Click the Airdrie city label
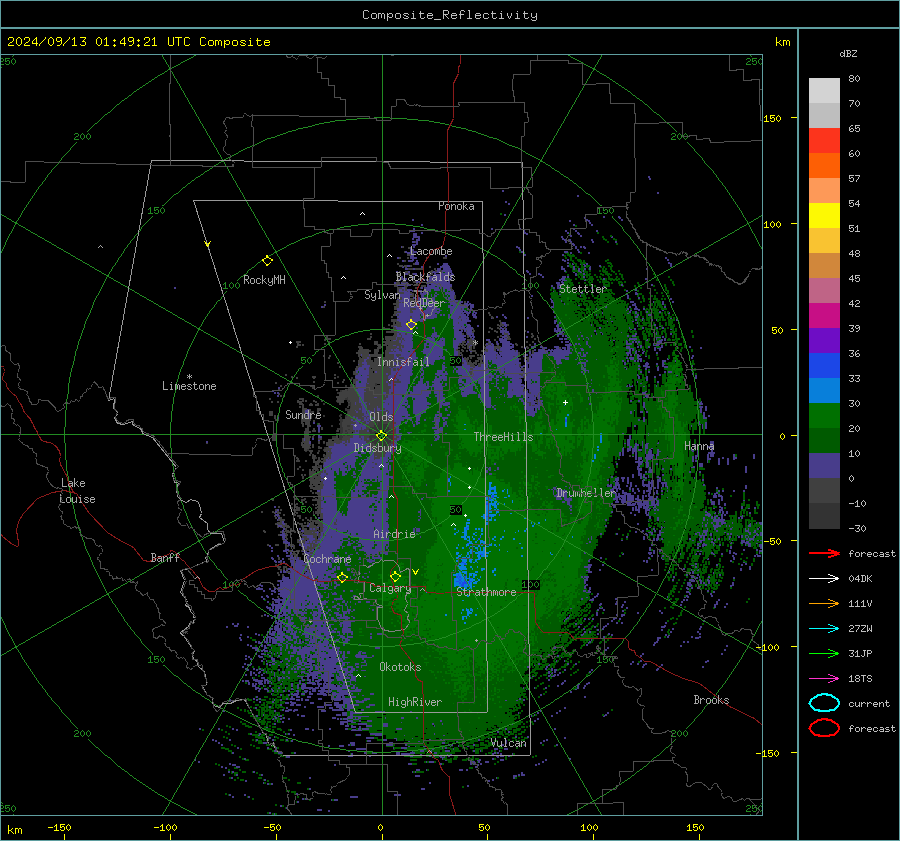Viewport: 900px width, 841px height. [x=394, y=534]
